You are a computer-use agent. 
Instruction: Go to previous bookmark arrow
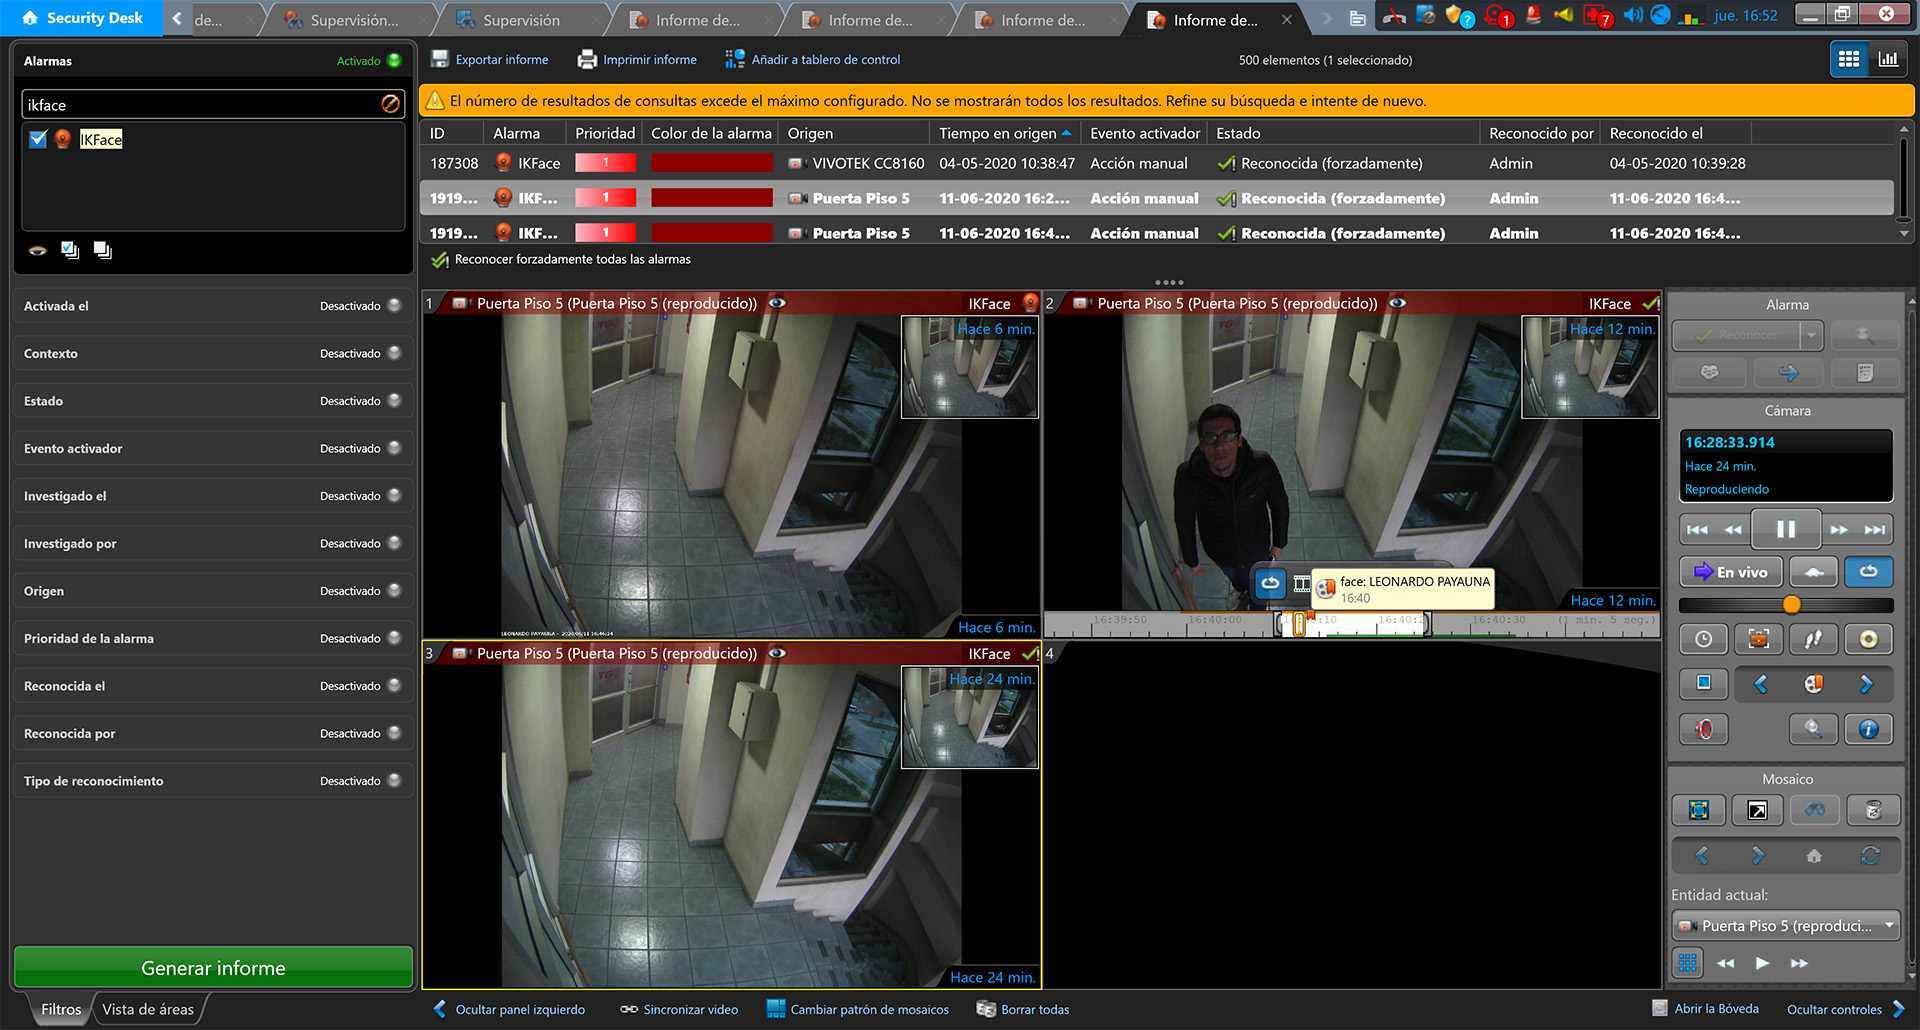(1761, 684)
